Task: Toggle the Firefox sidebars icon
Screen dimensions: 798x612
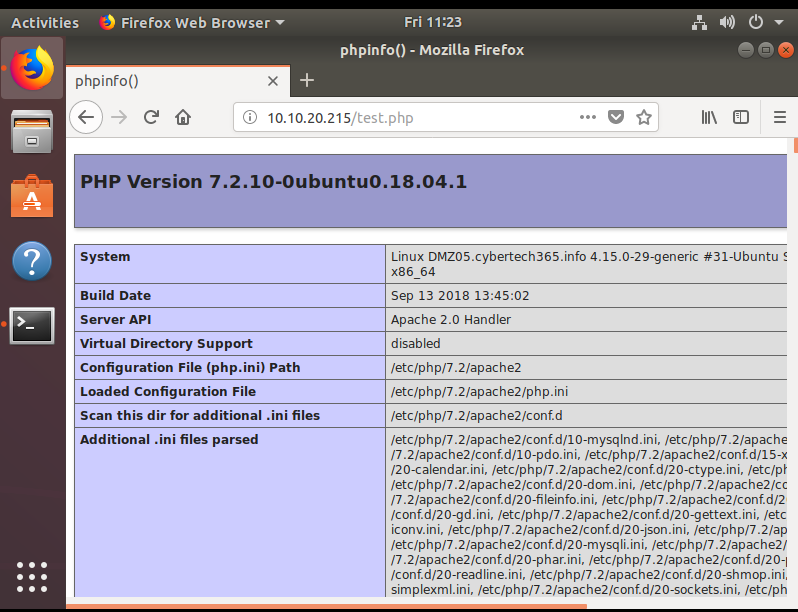Action: coord(740,118)
